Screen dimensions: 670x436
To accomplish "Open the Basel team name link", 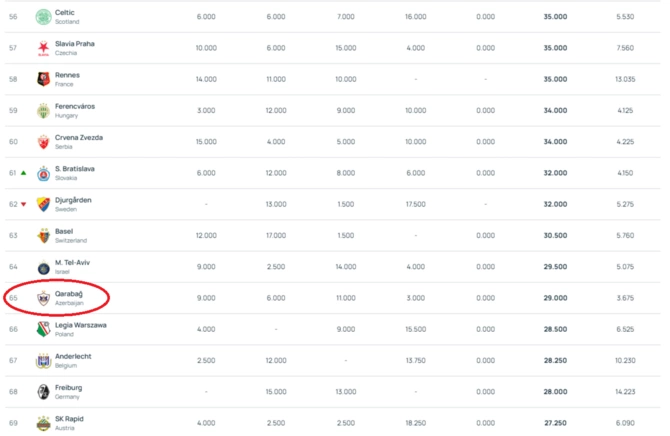I will click(64, 231).
